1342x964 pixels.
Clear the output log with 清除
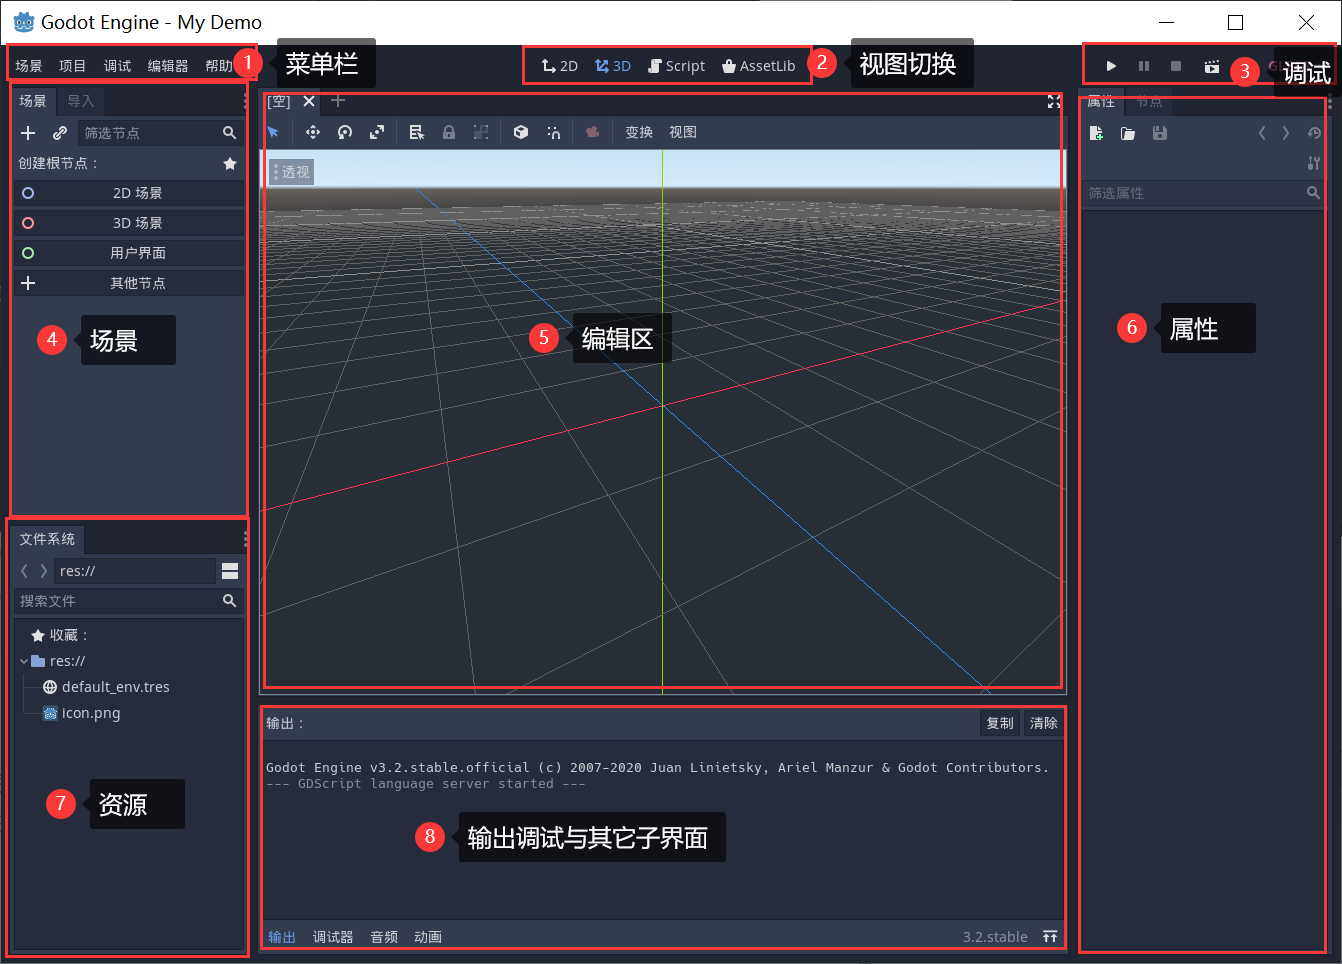(x=1043, y=723)
